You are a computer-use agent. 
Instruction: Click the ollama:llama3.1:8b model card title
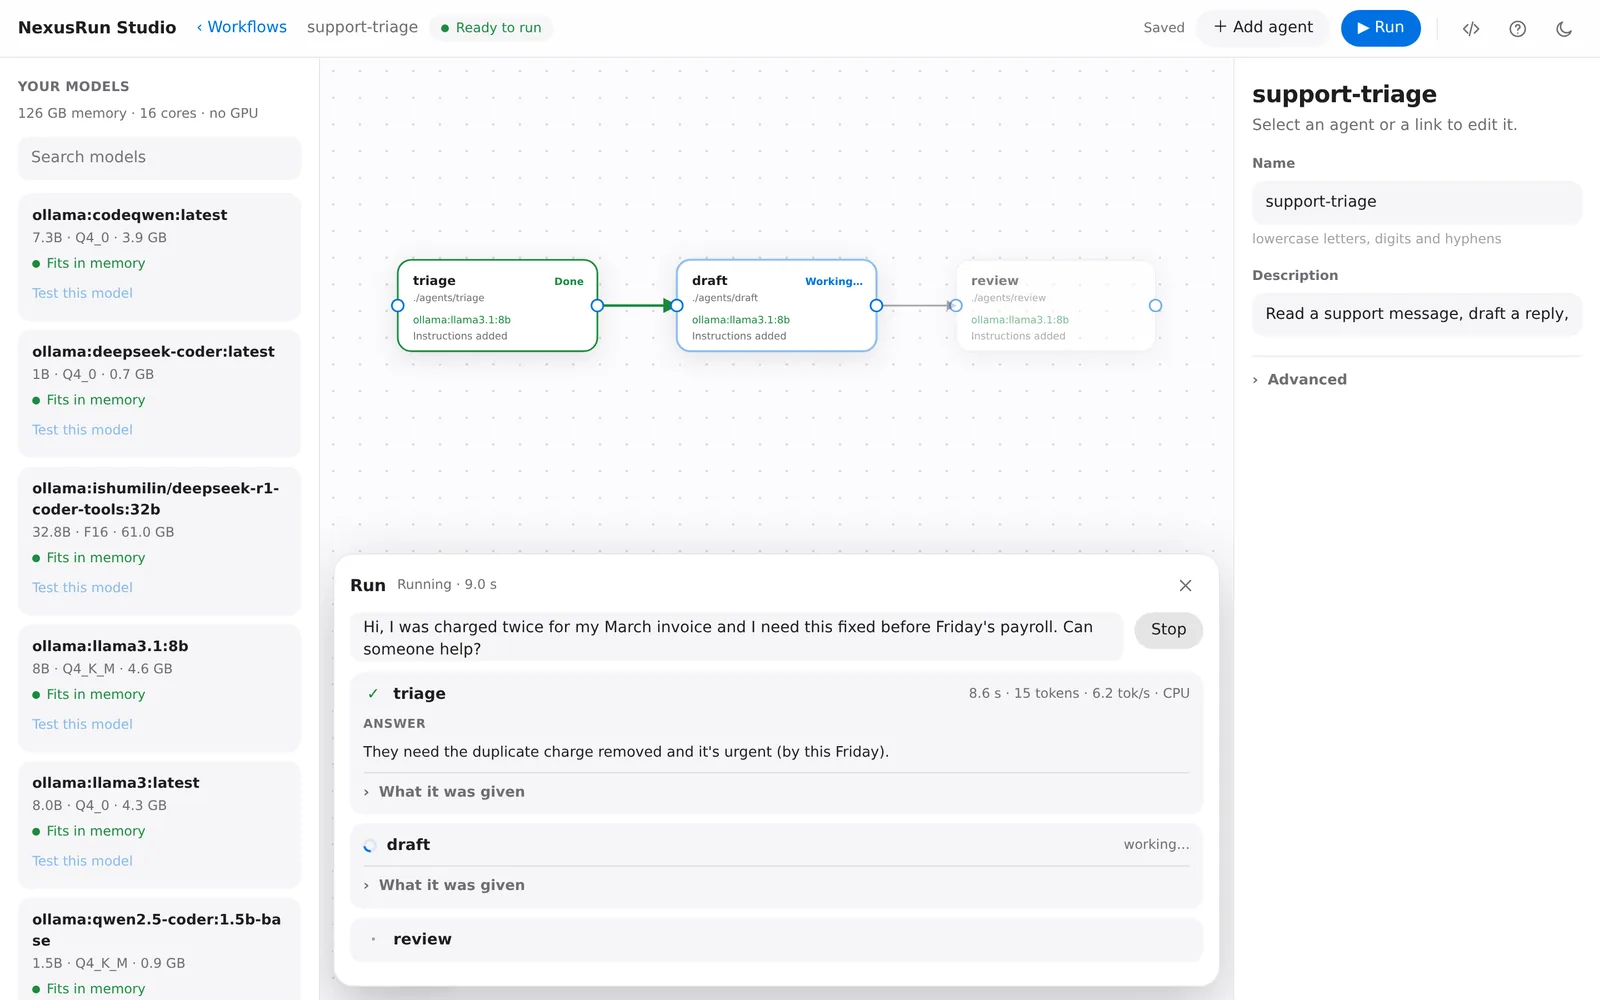110,646
